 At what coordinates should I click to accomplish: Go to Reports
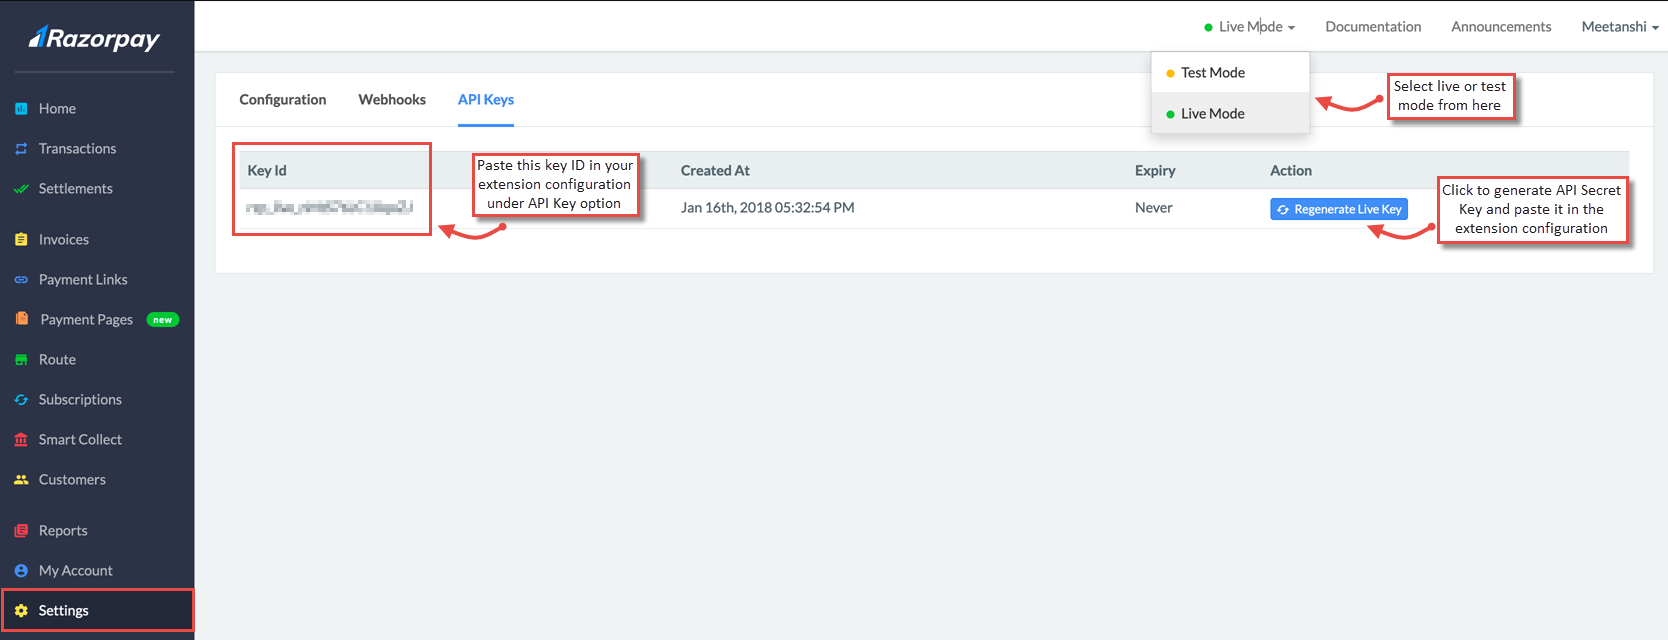[x=63, y=530]
